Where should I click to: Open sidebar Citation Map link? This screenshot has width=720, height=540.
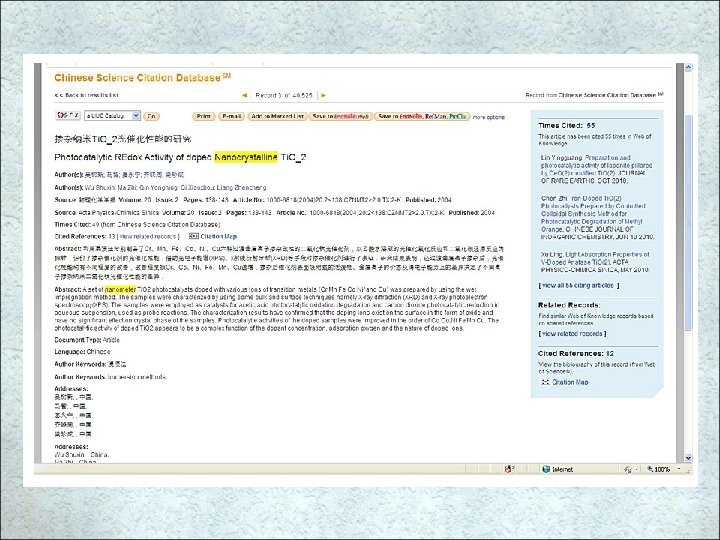(x=570, y=382)
